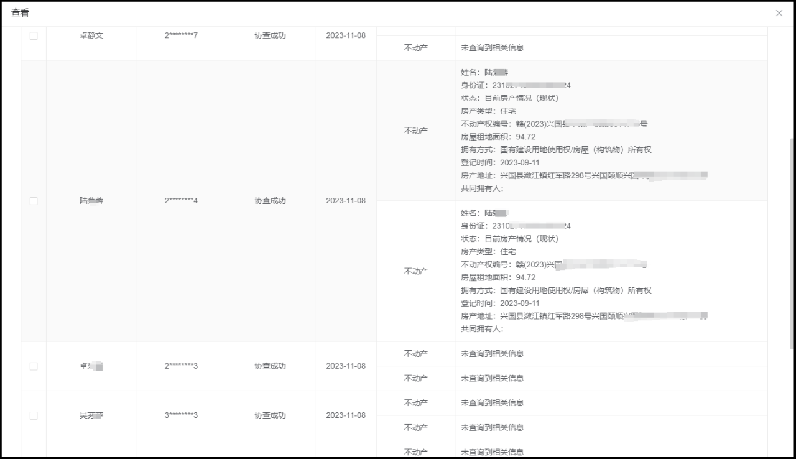
Task: Click the vertical scrollbar on the right
Action: click(x=791, y=200)
